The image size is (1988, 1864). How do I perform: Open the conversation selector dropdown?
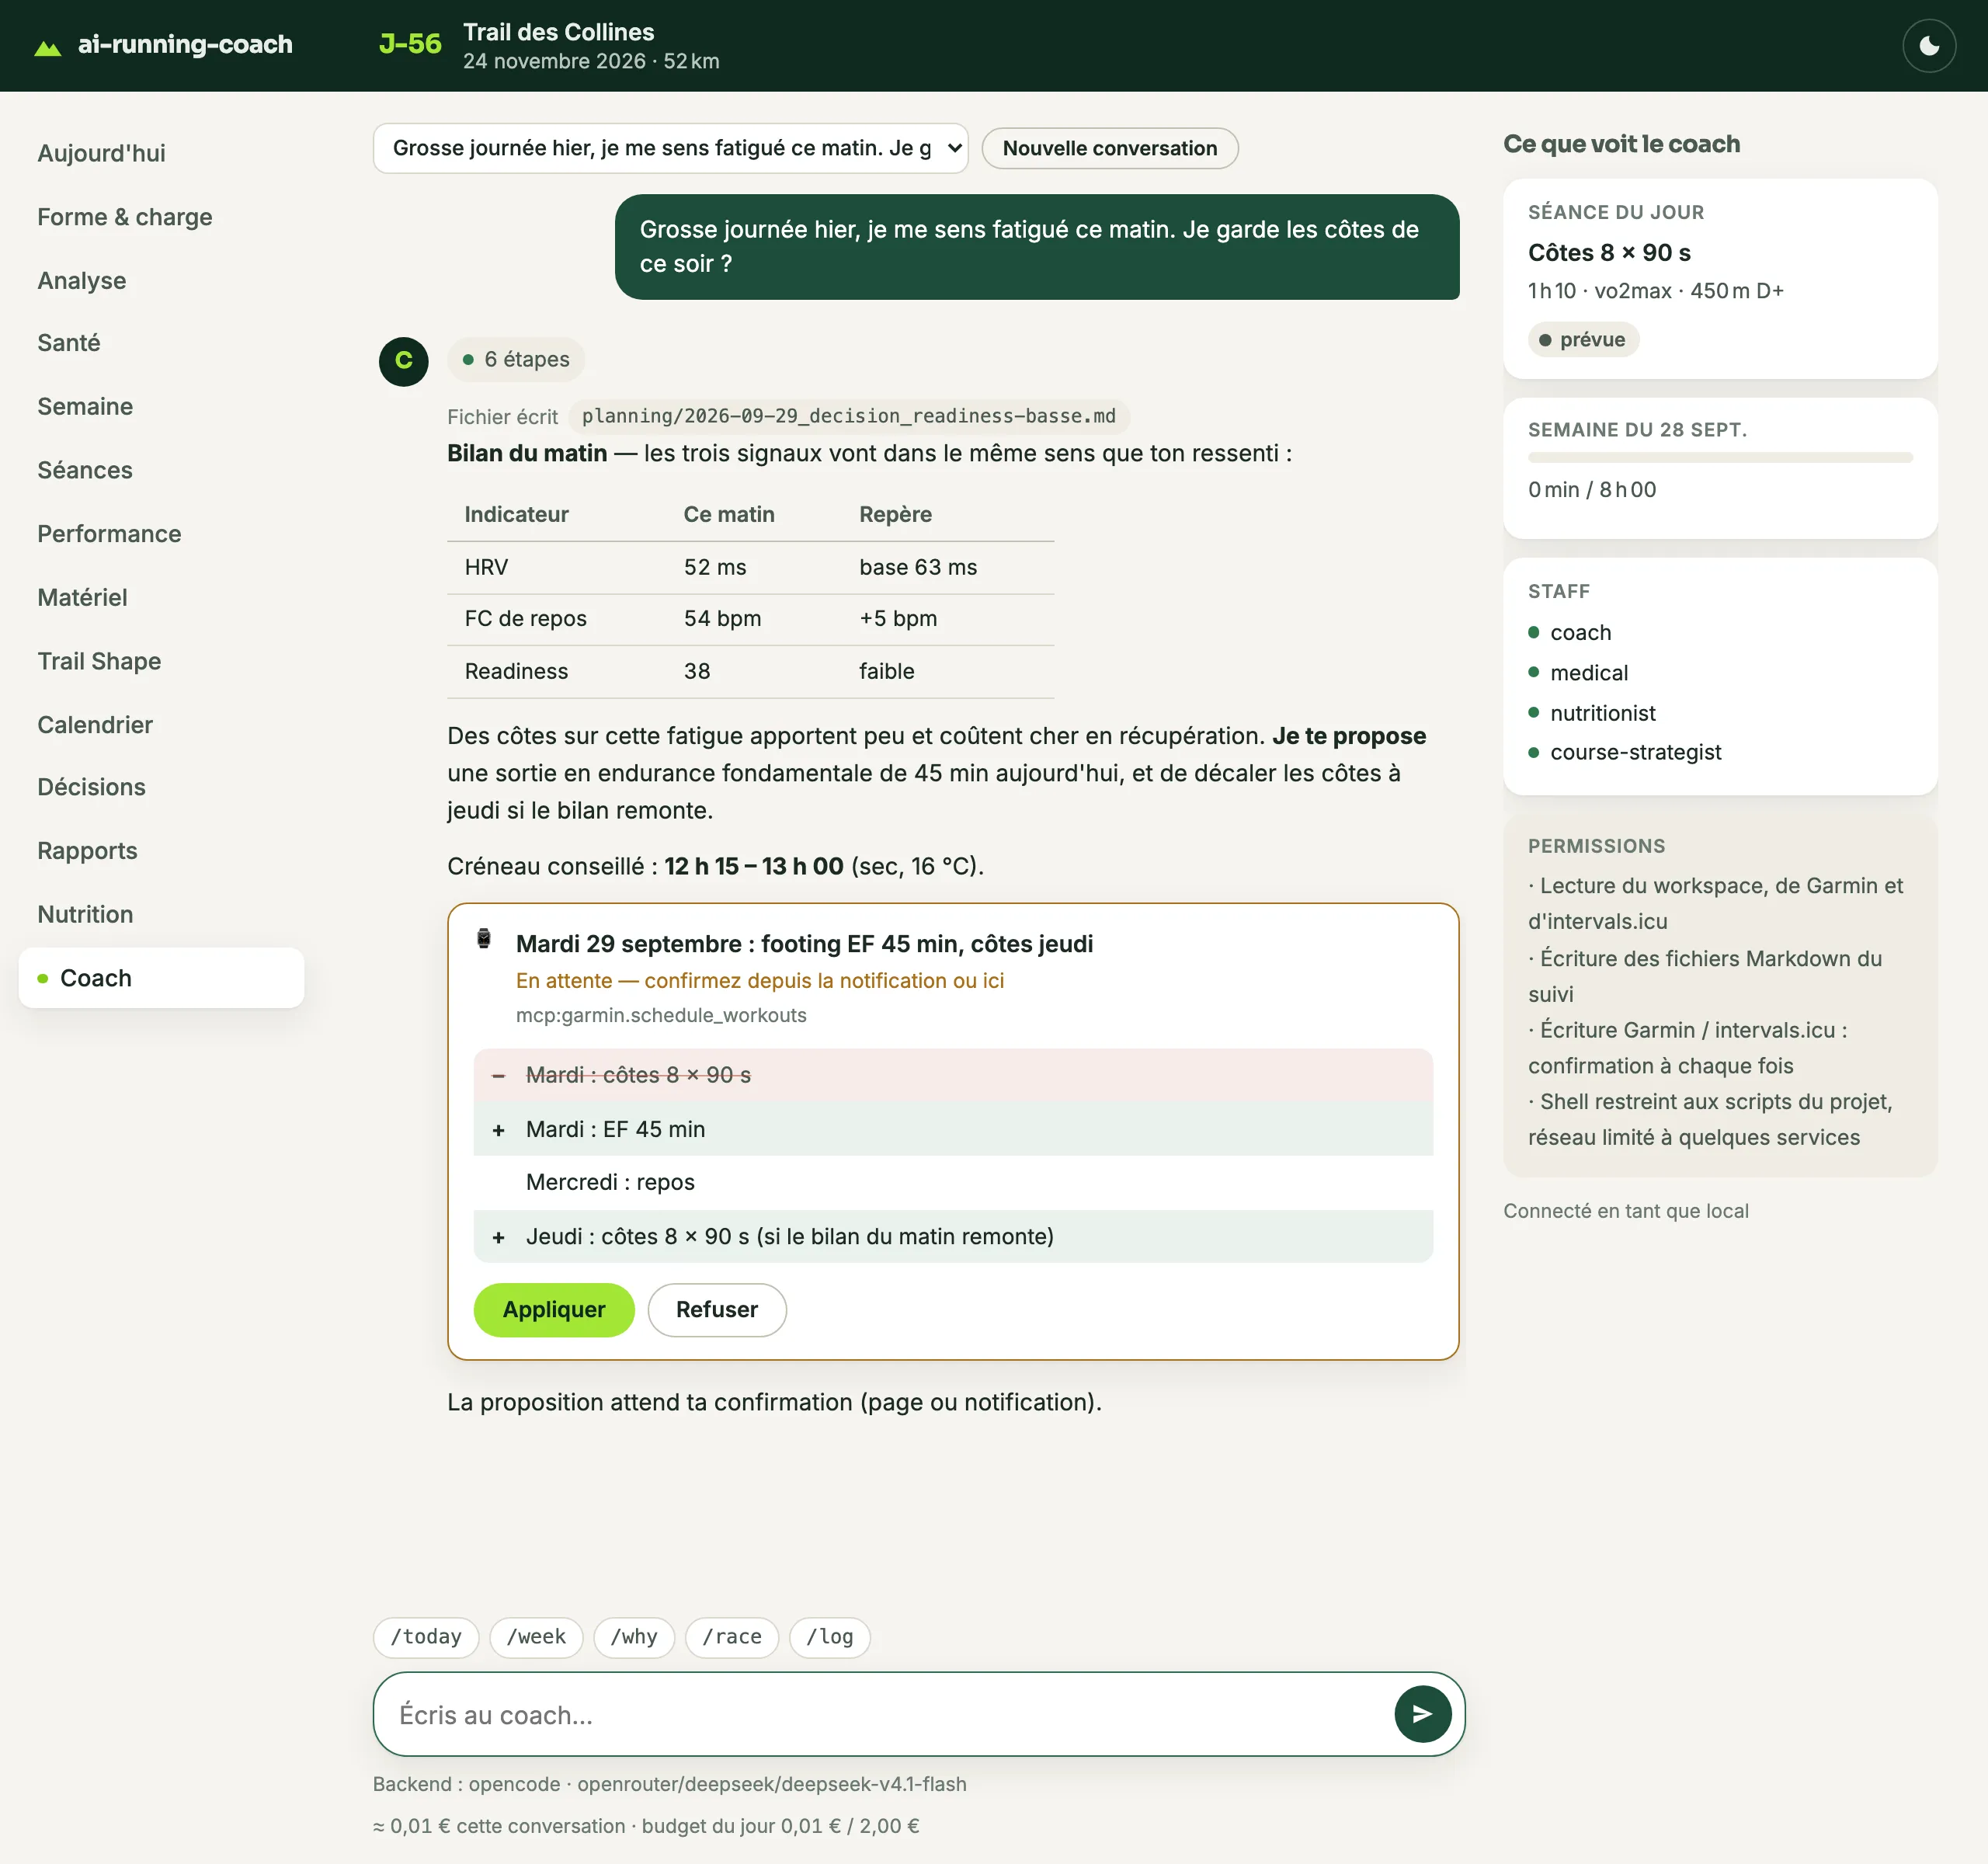[x=670, y=148]
